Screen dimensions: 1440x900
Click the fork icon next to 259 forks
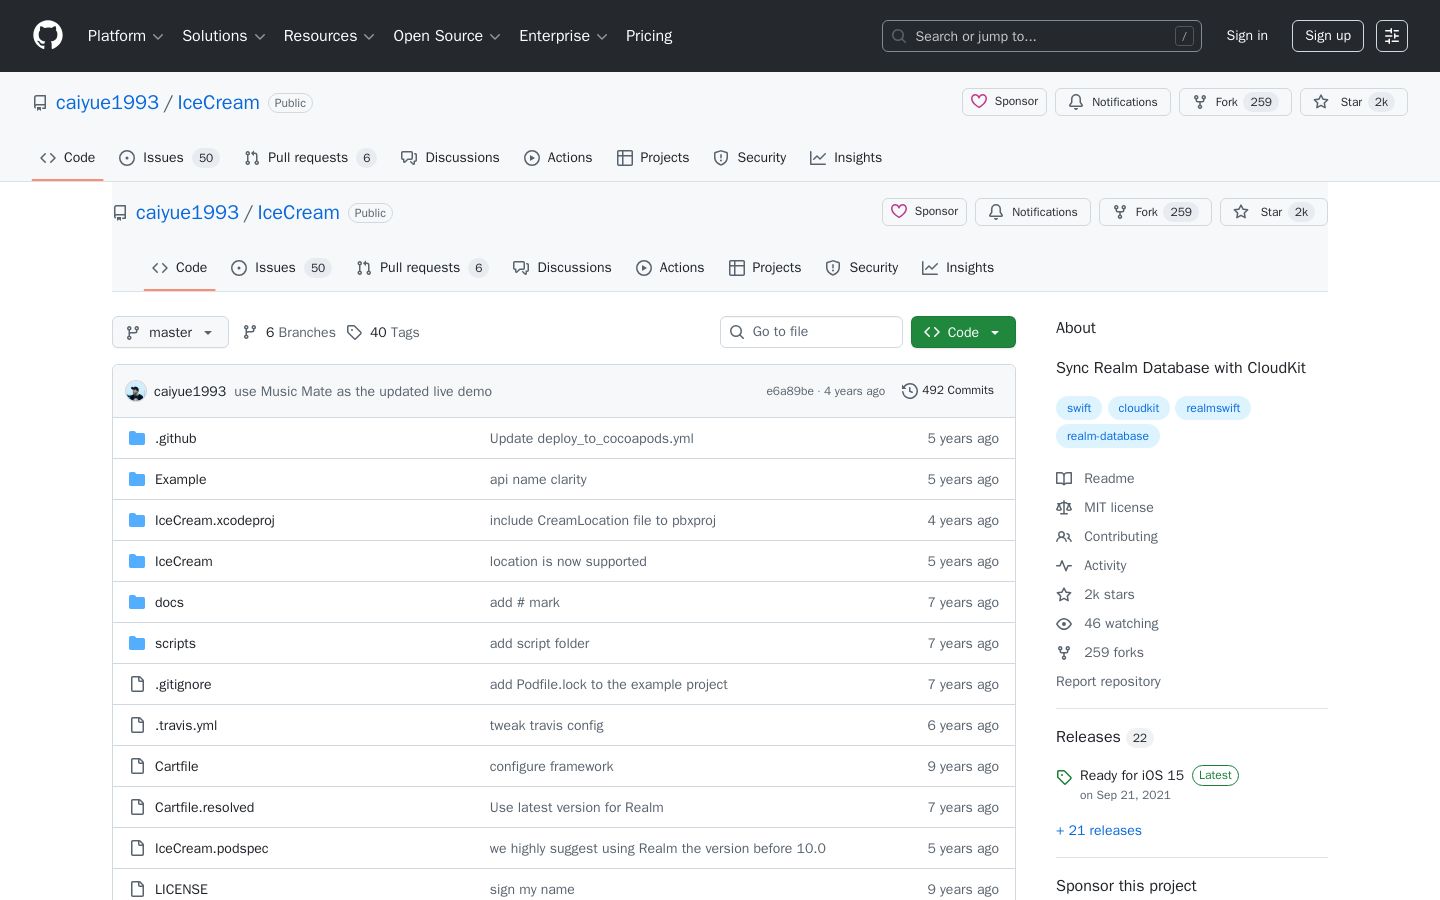[x=1064, y=653]
